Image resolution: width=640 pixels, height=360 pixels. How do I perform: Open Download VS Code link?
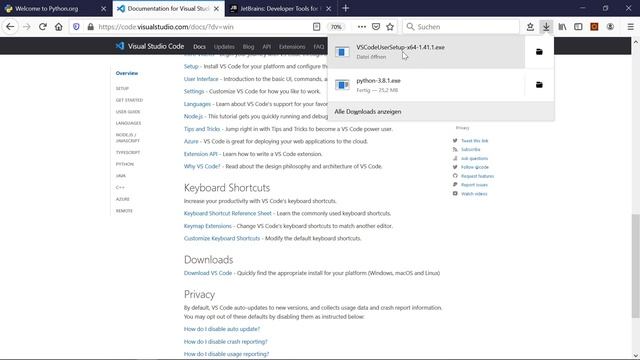[x=208, y=273]
